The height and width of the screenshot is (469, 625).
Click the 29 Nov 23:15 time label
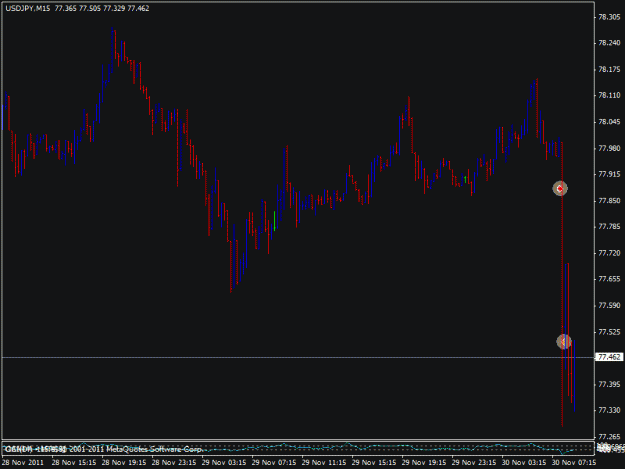pos(474,463)
